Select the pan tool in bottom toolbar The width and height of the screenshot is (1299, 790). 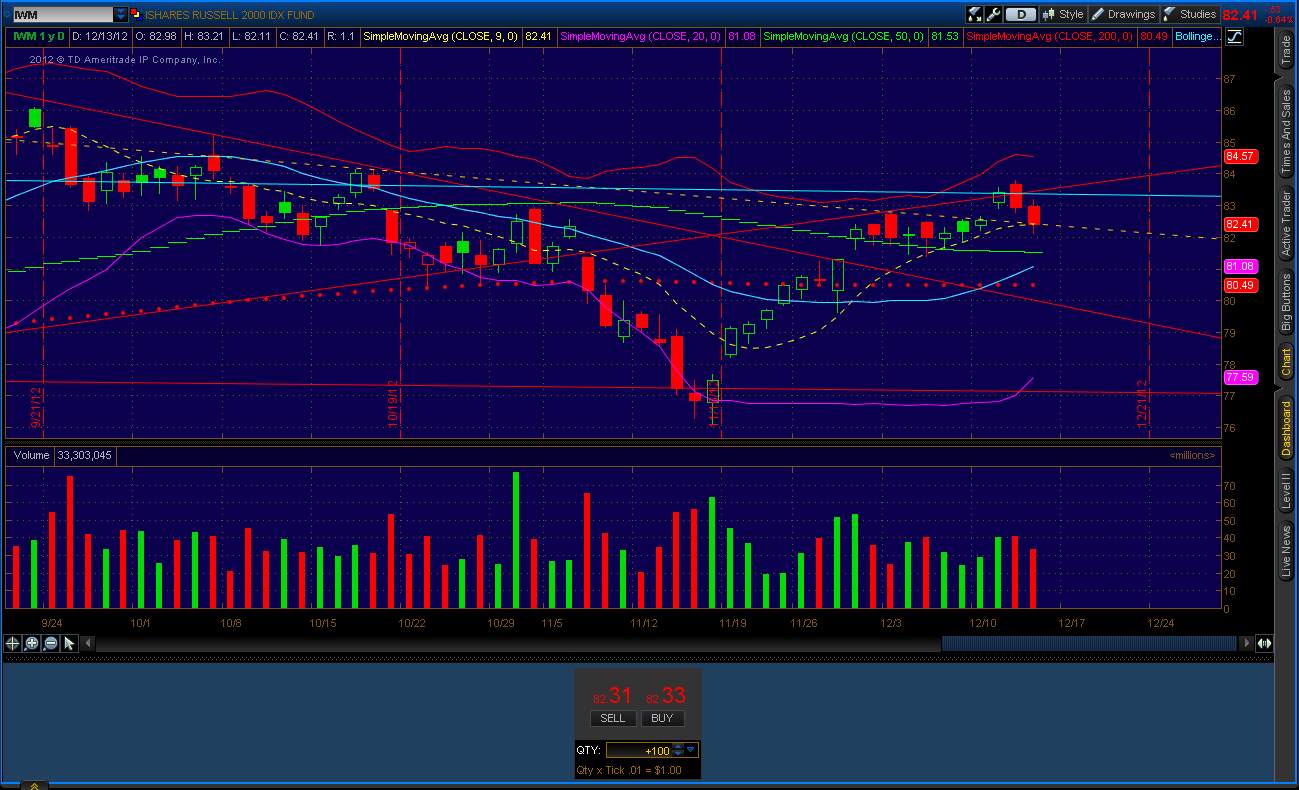12,643
